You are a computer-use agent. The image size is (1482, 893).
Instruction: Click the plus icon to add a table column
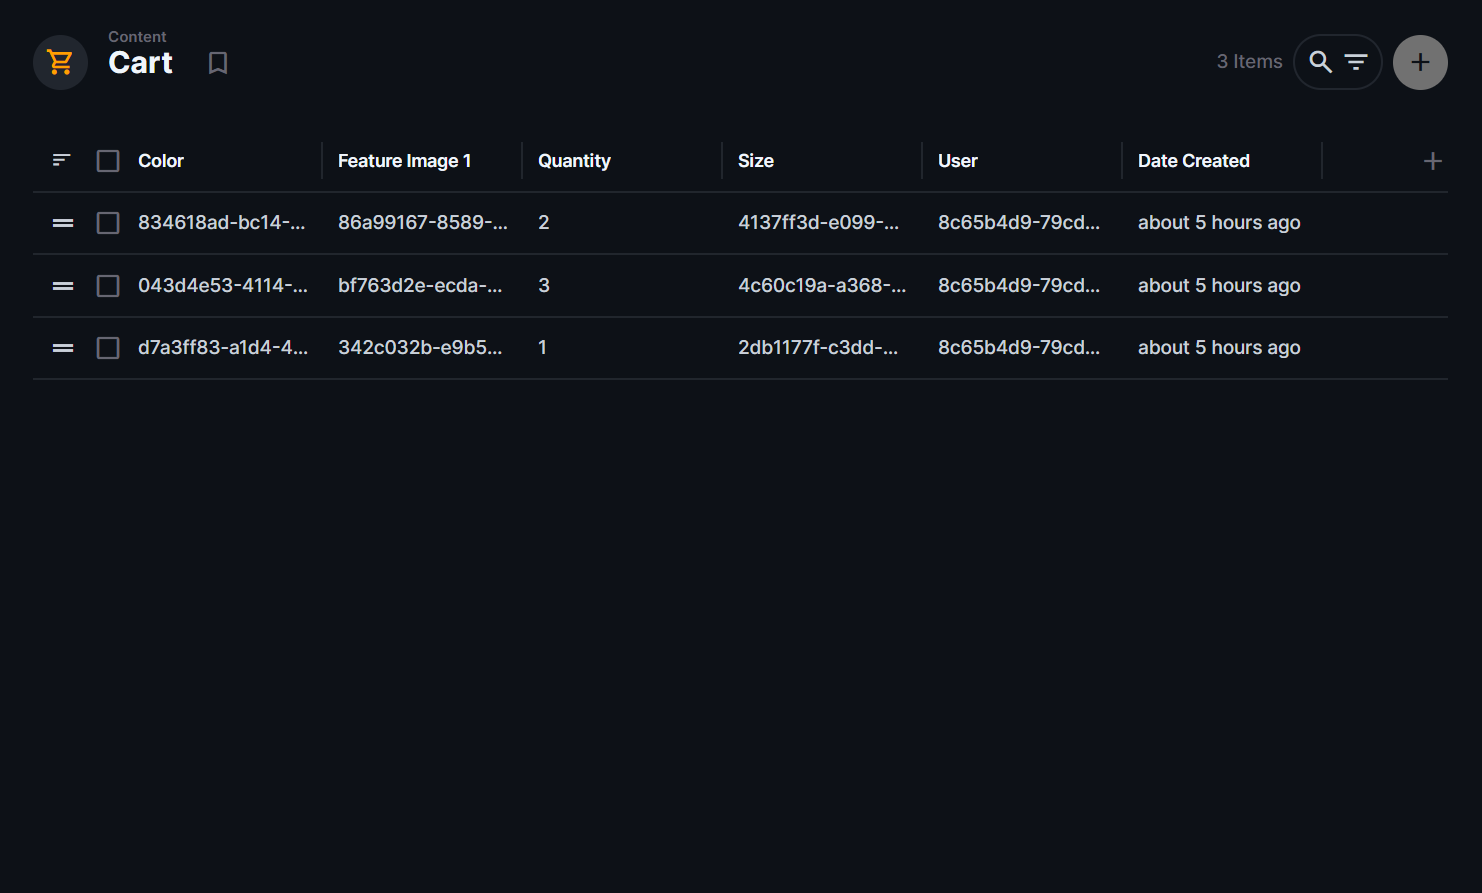tap(1433, 160)
